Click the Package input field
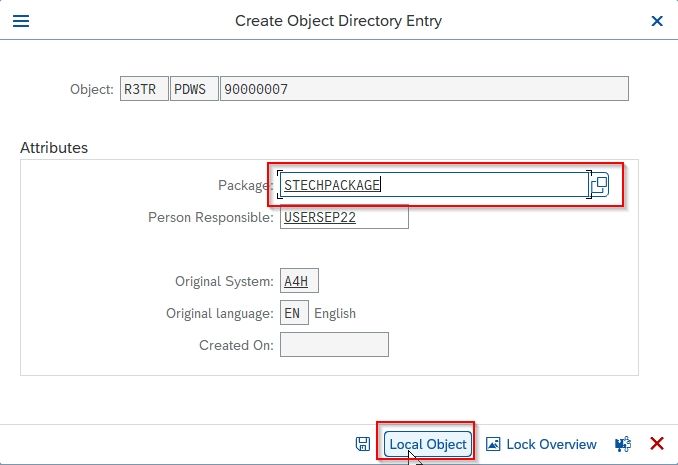Image resolution: width=678 pixels, height=465 pixels. coord(434,185)
